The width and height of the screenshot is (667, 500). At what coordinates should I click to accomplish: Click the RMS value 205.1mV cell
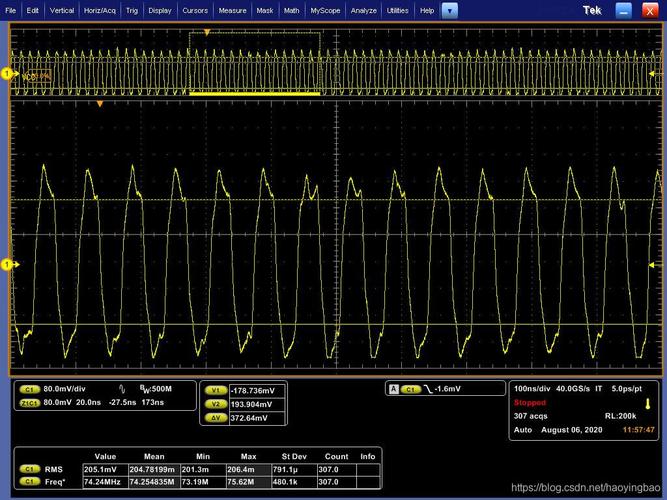coord(105,469)
